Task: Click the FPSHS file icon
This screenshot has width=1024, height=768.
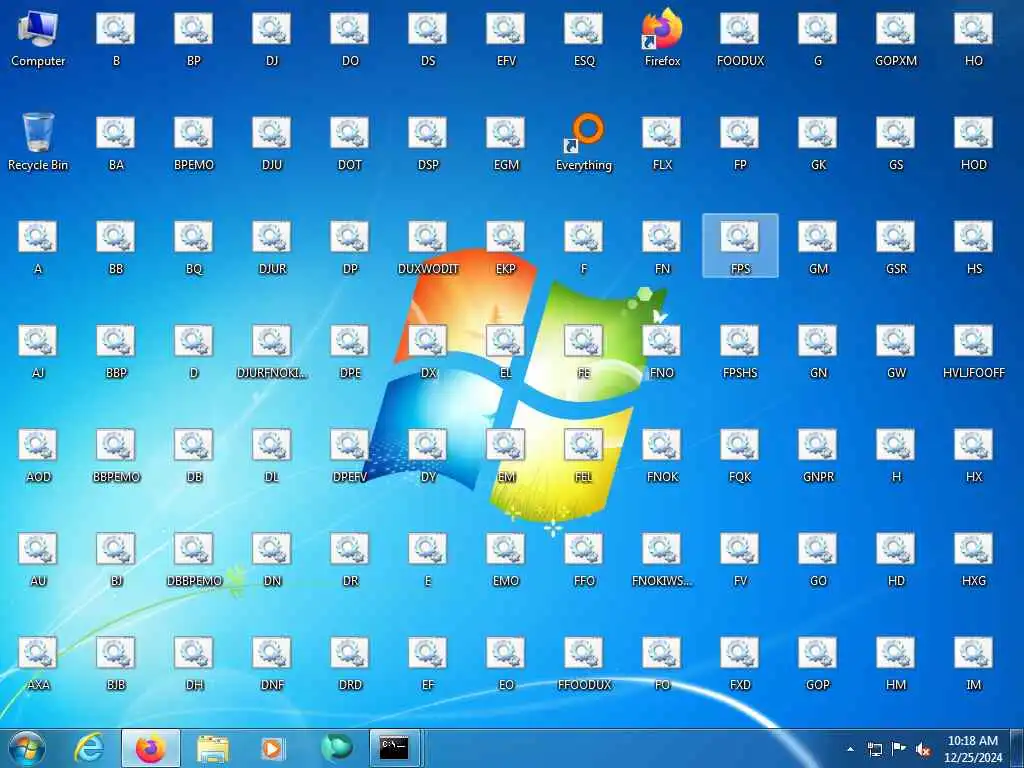Action: 740,351
